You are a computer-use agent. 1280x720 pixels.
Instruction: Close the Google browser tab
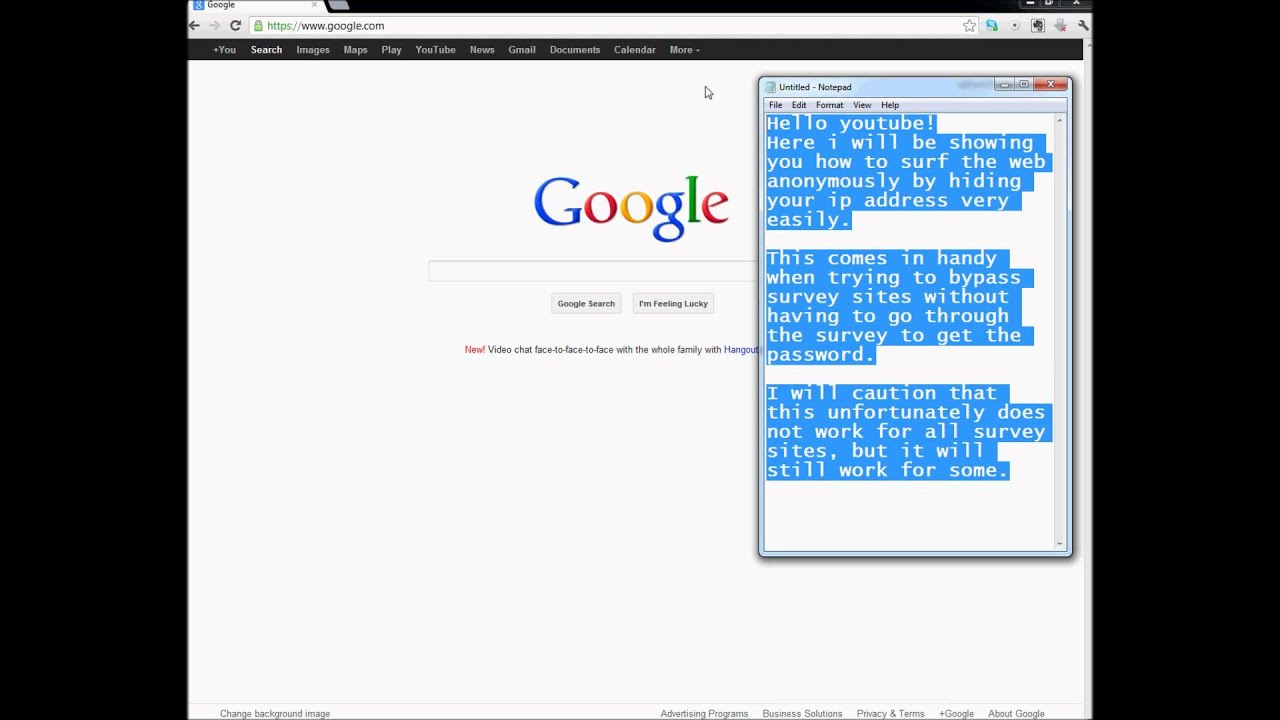(314, 5)
